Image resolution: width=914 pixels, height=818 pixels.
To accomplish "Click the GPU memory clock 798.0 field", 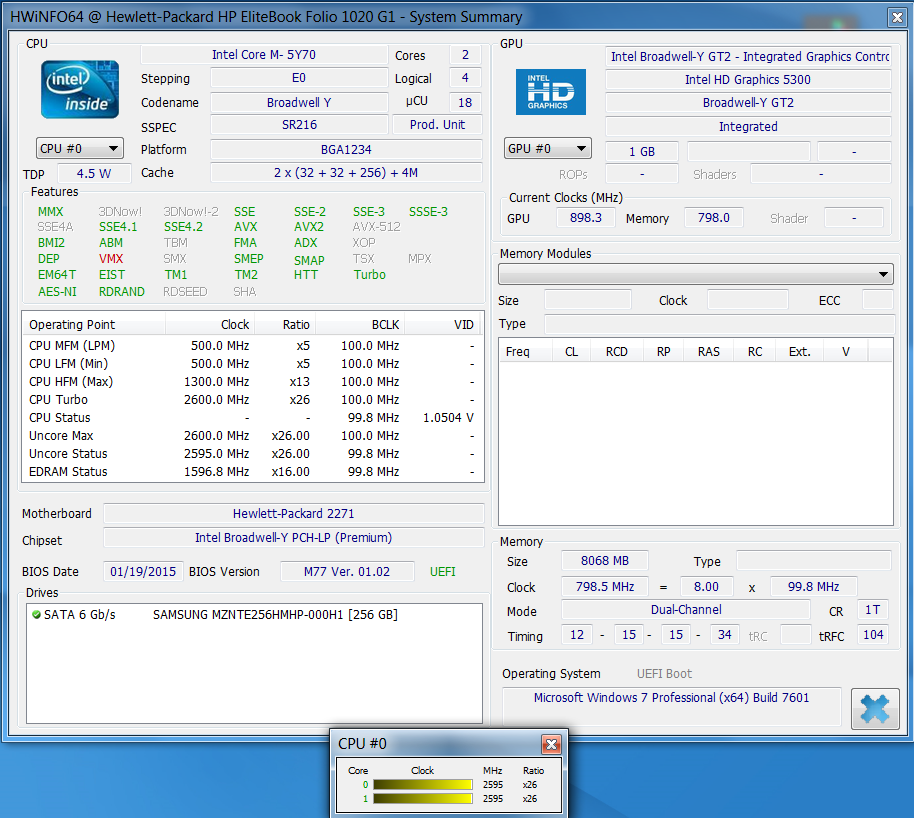I will coord(713,217).
